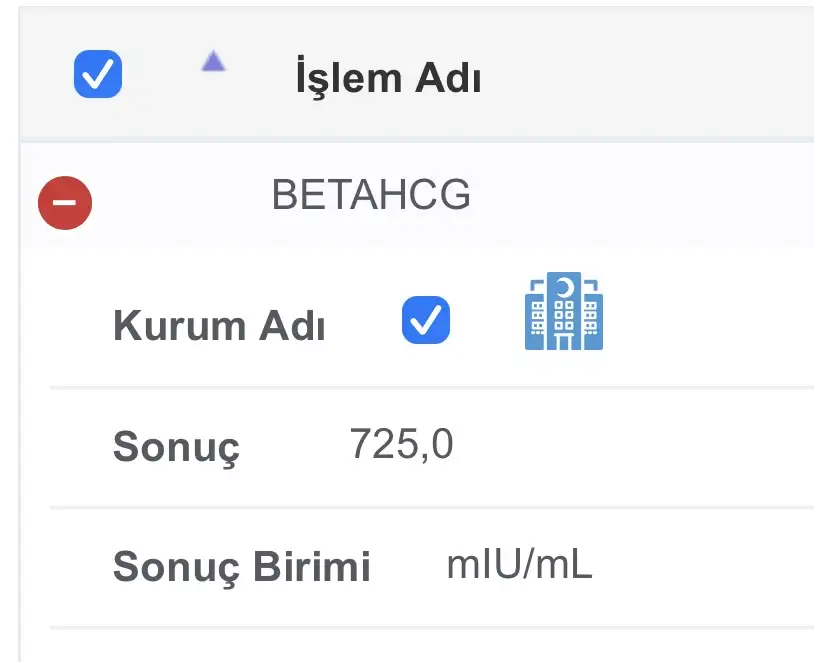
Task: Click the crescent moon on the hospital icon
Action: coord(565,287)
